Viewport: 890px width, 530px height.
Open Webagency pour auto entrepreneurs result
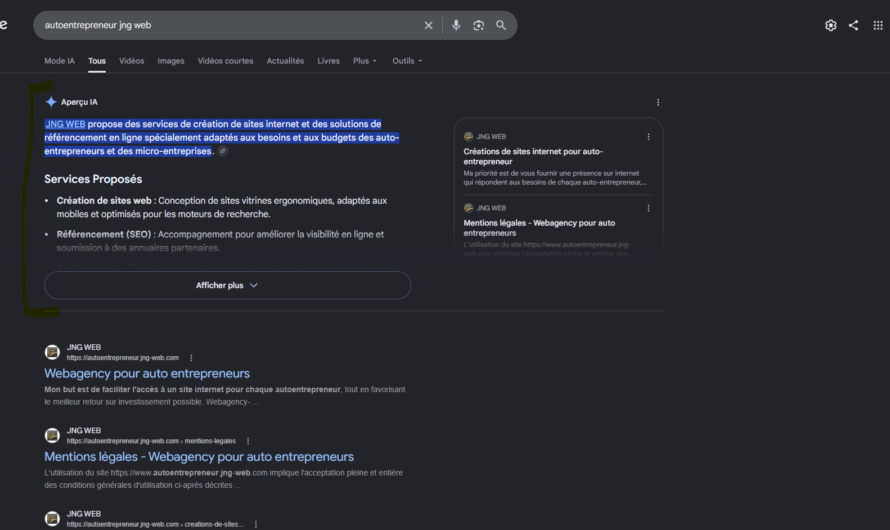147,373
